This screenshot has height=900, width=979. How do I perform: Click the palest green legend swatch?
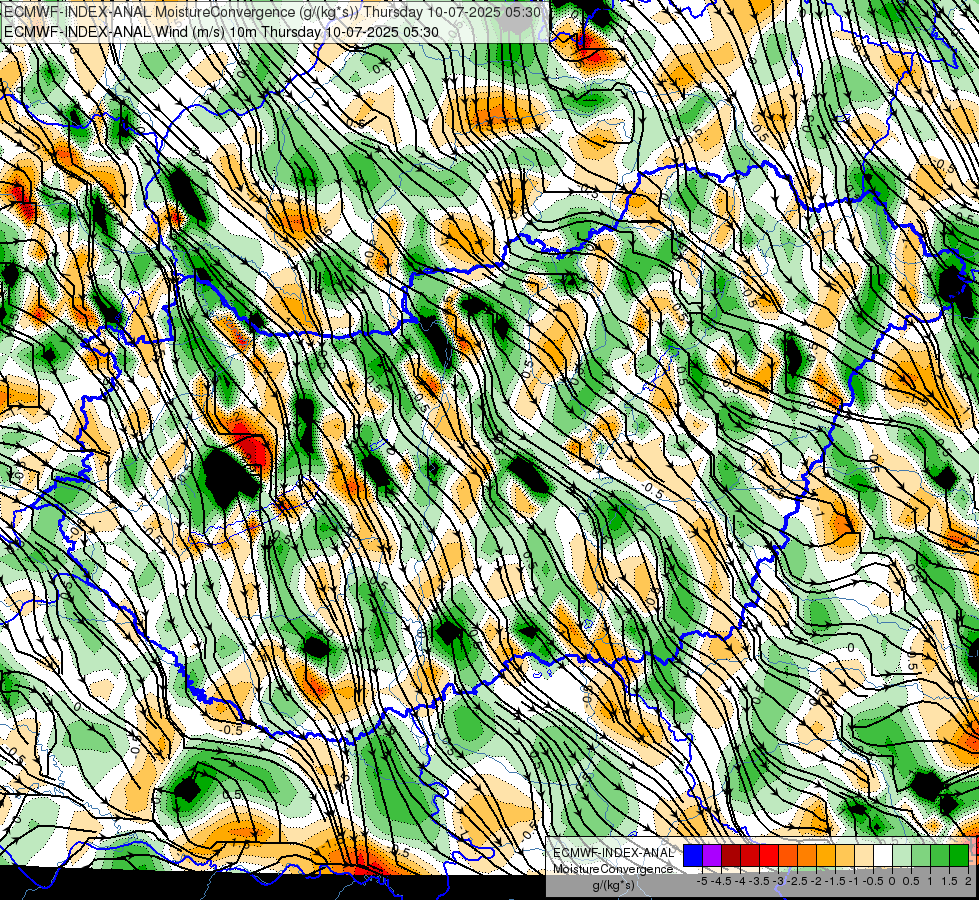click(x=902, y=855)
